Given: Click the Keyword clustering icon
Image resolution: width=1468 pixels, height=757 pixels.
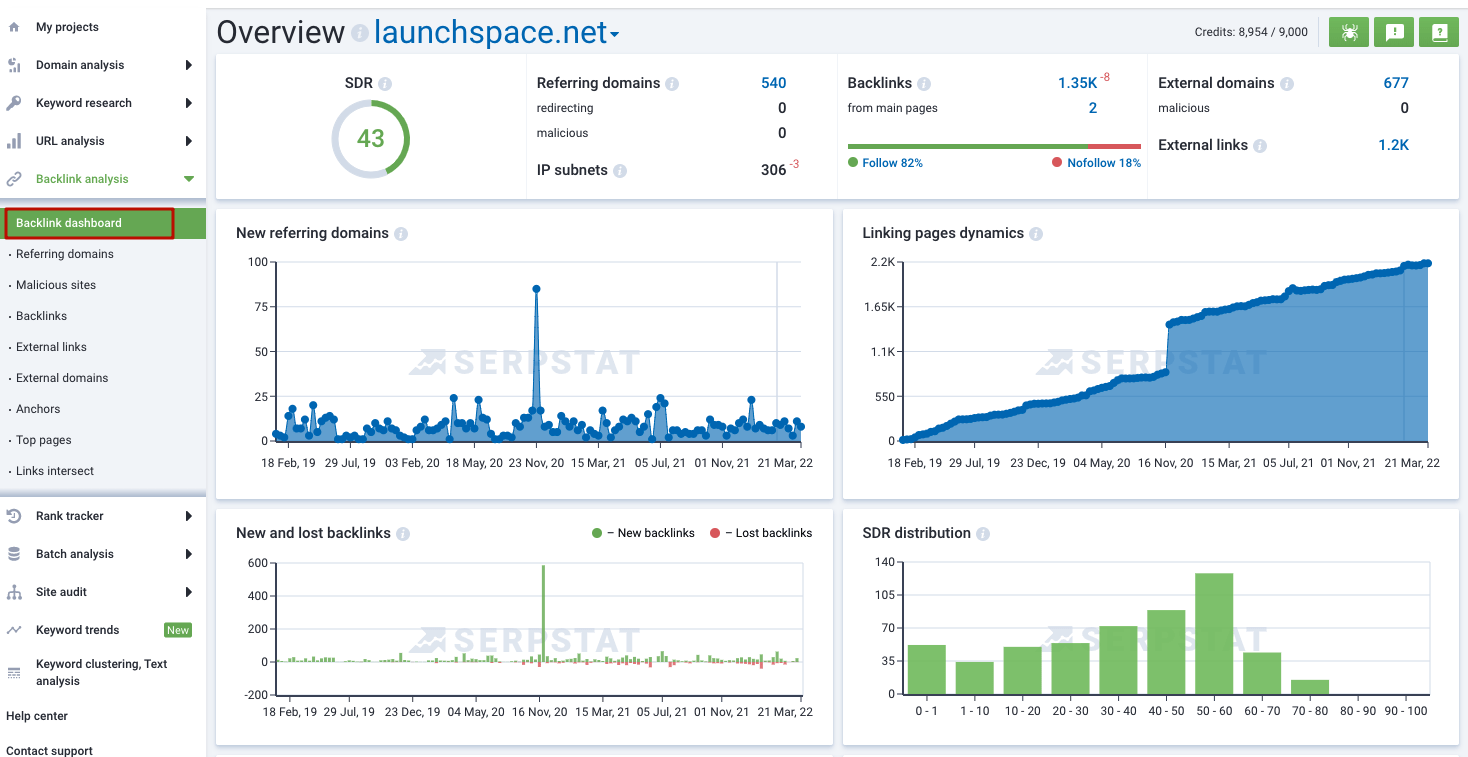Looking at the screenshot, I should (x=14, y=673).
